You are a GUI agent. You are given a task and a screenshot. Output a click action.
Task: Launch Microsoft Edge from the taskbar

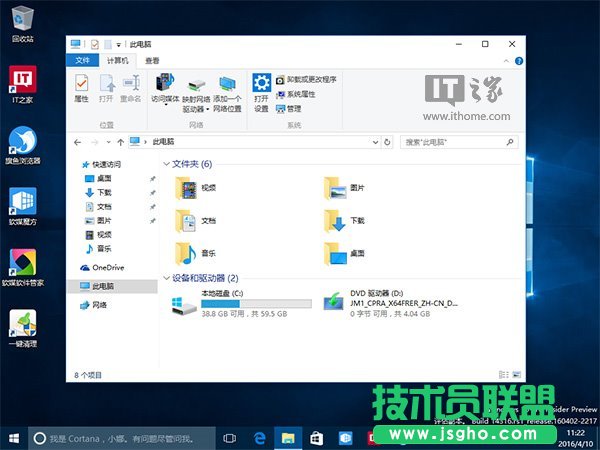259,438
